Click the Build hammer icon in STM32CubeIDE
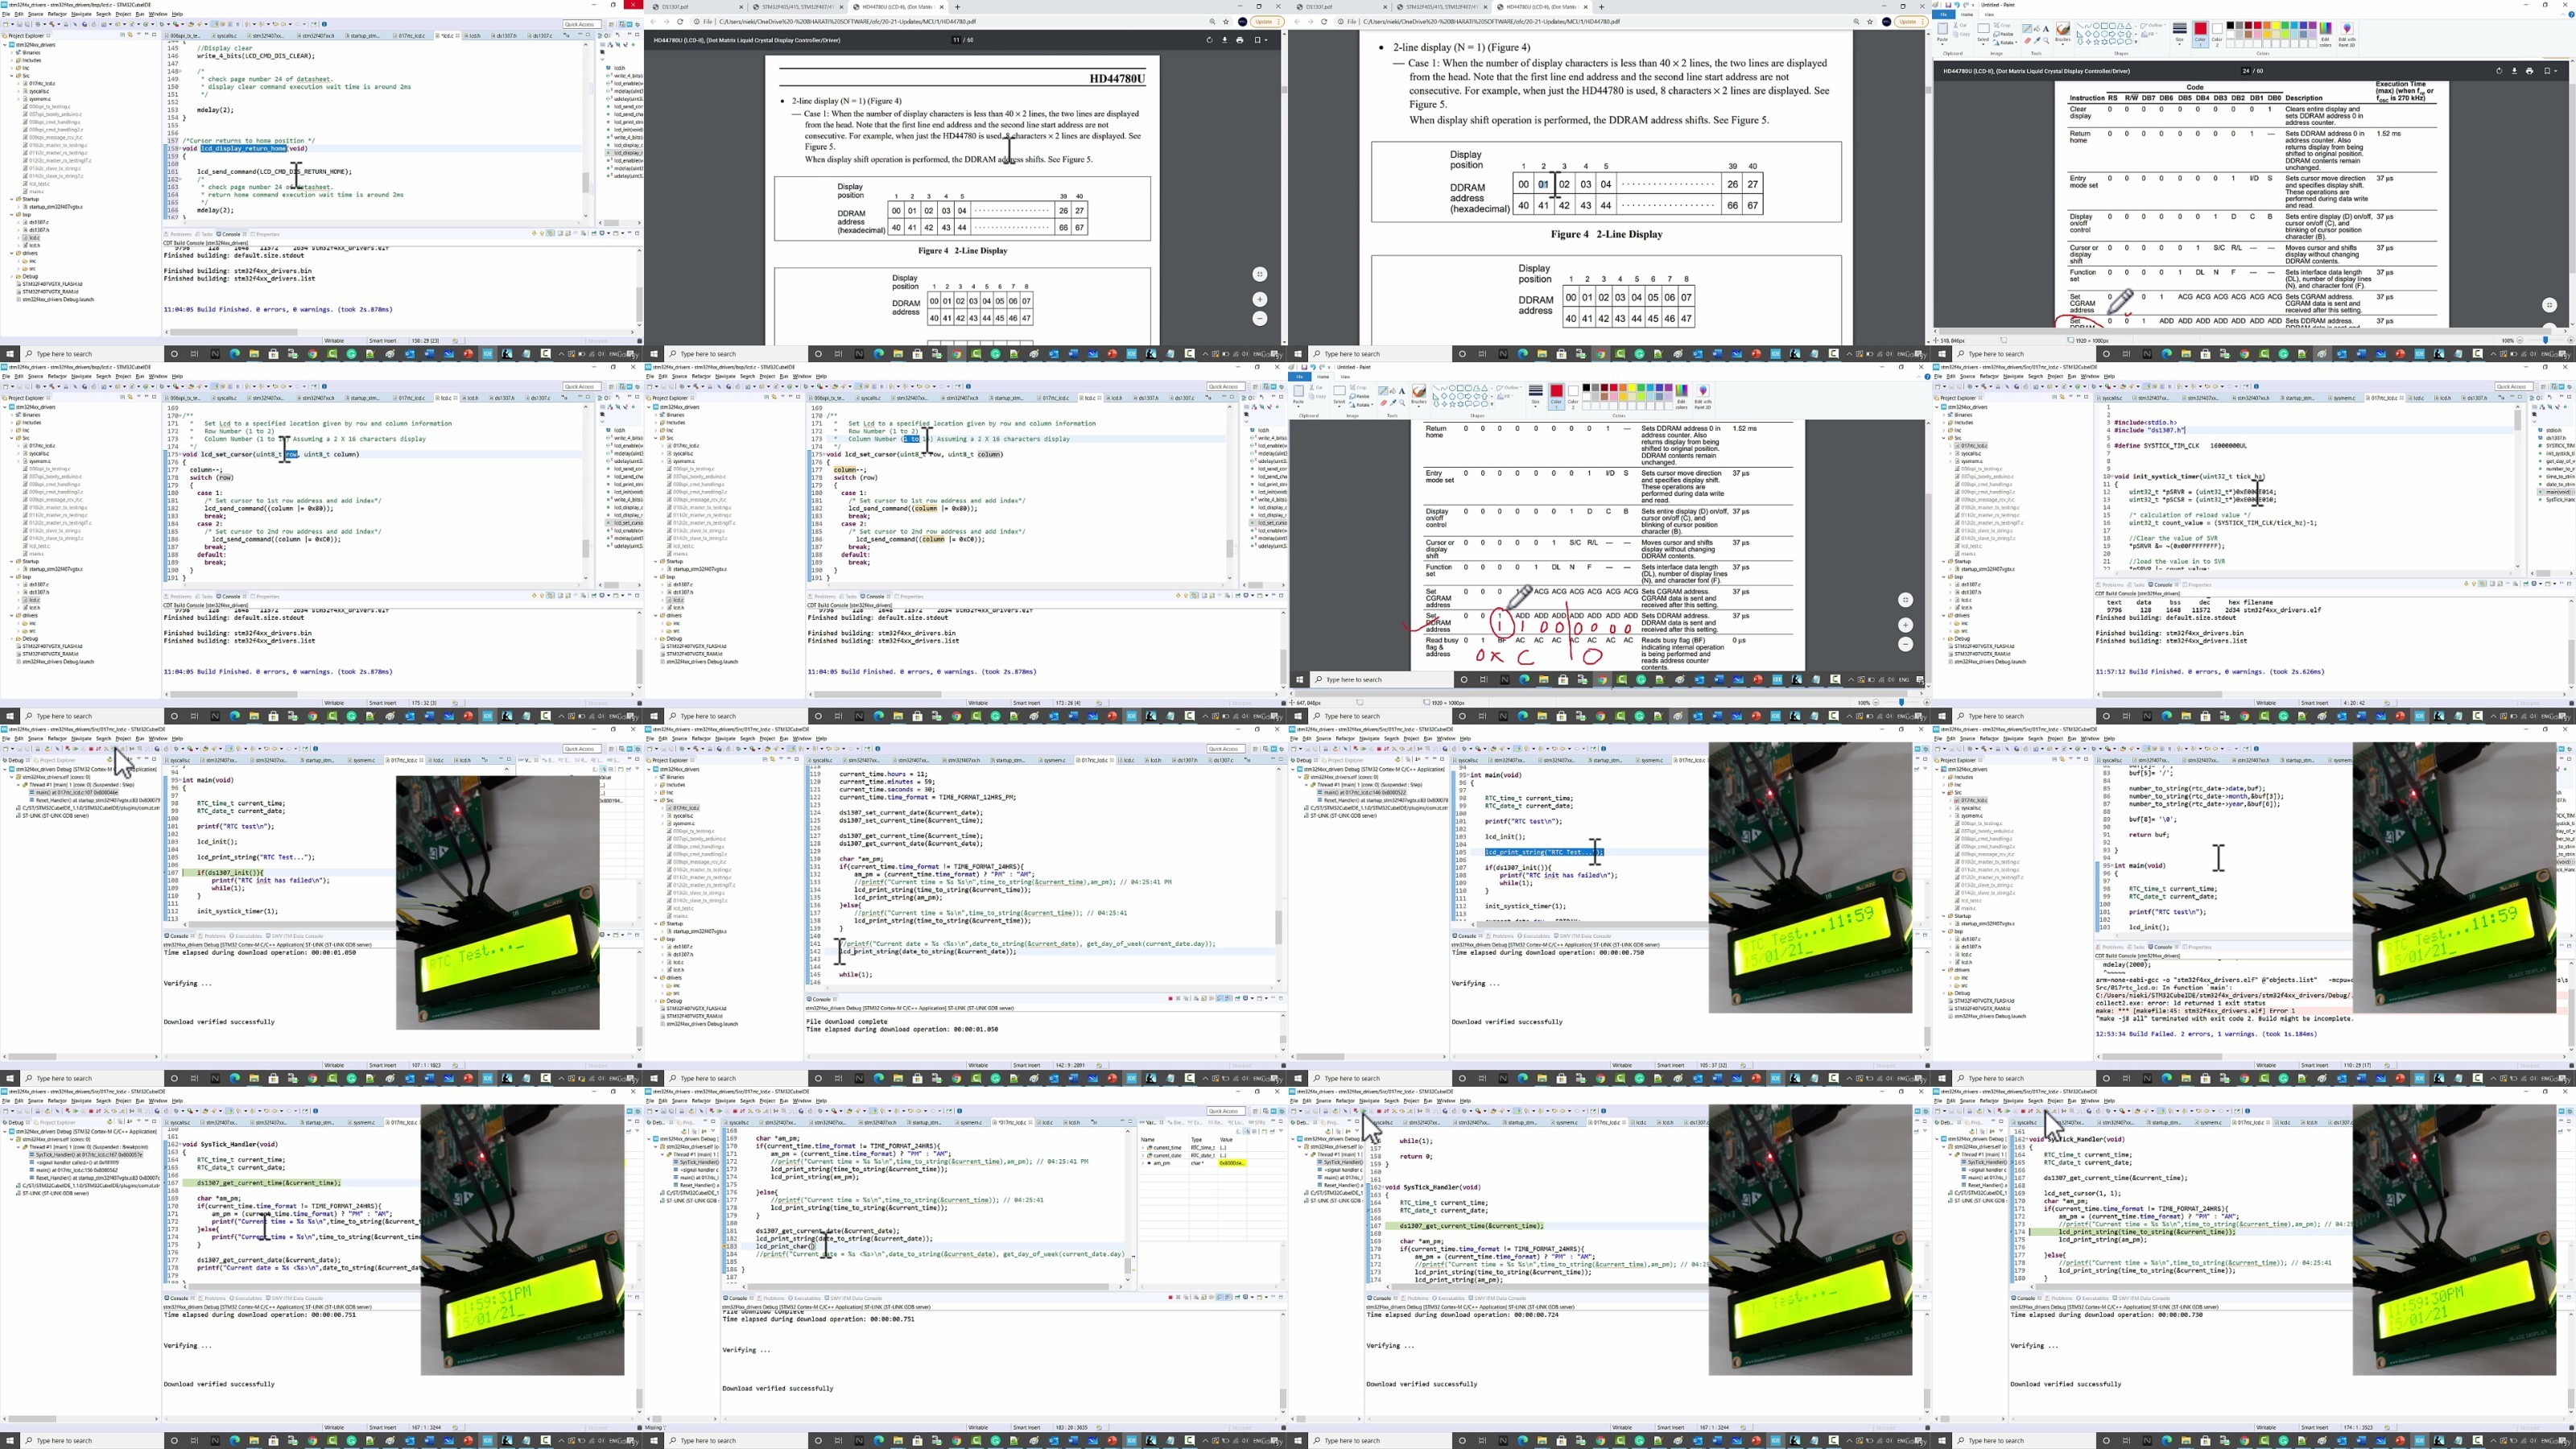The height and width of the screenshot is (1449, 2576). point(53,25)
